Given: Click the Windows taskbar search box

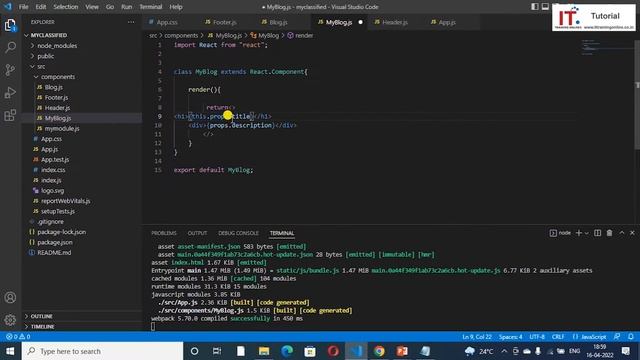Looking at the screenshot, I should (x=102, y=351).
